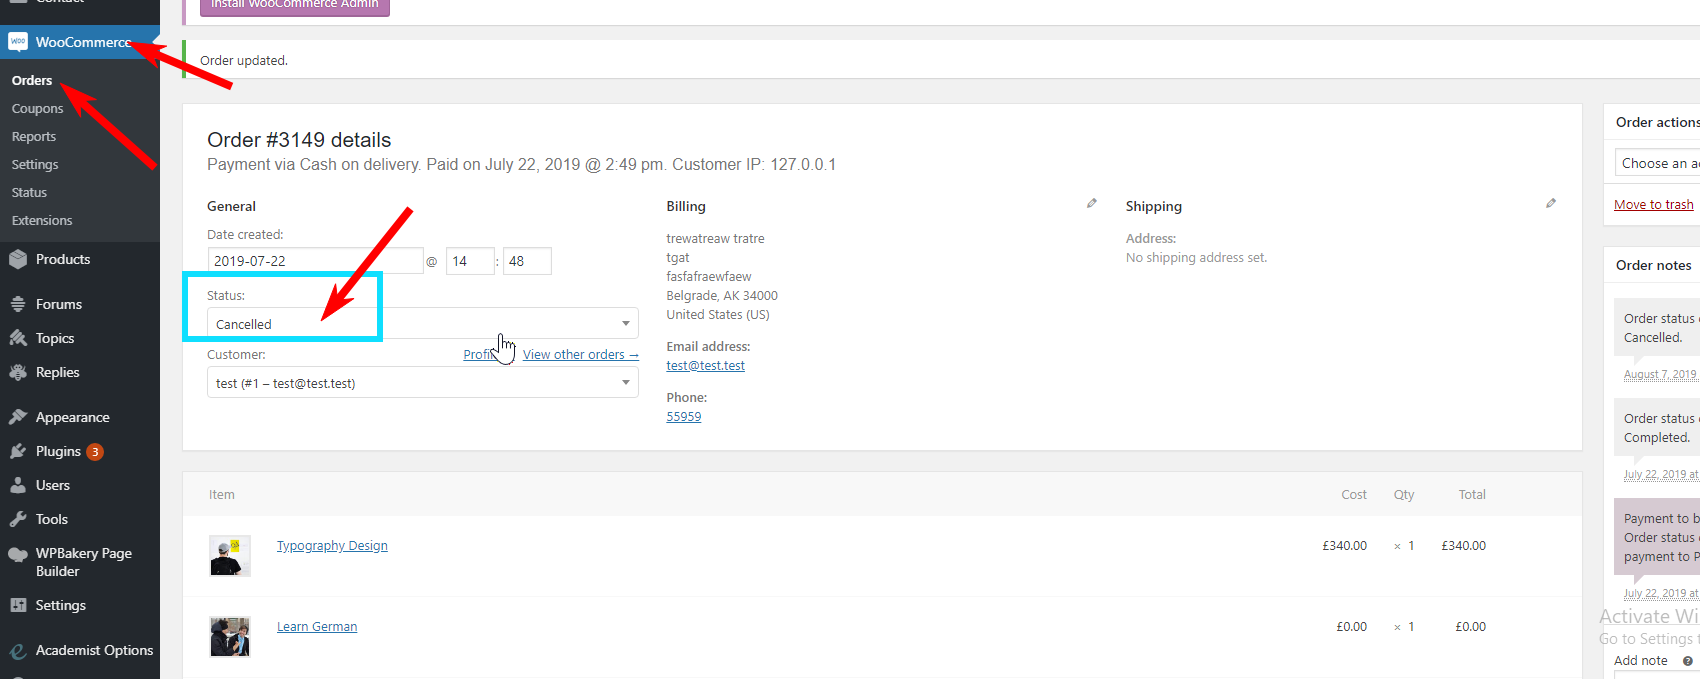Click the Settings slider icon in sidebar

point(18,605)
